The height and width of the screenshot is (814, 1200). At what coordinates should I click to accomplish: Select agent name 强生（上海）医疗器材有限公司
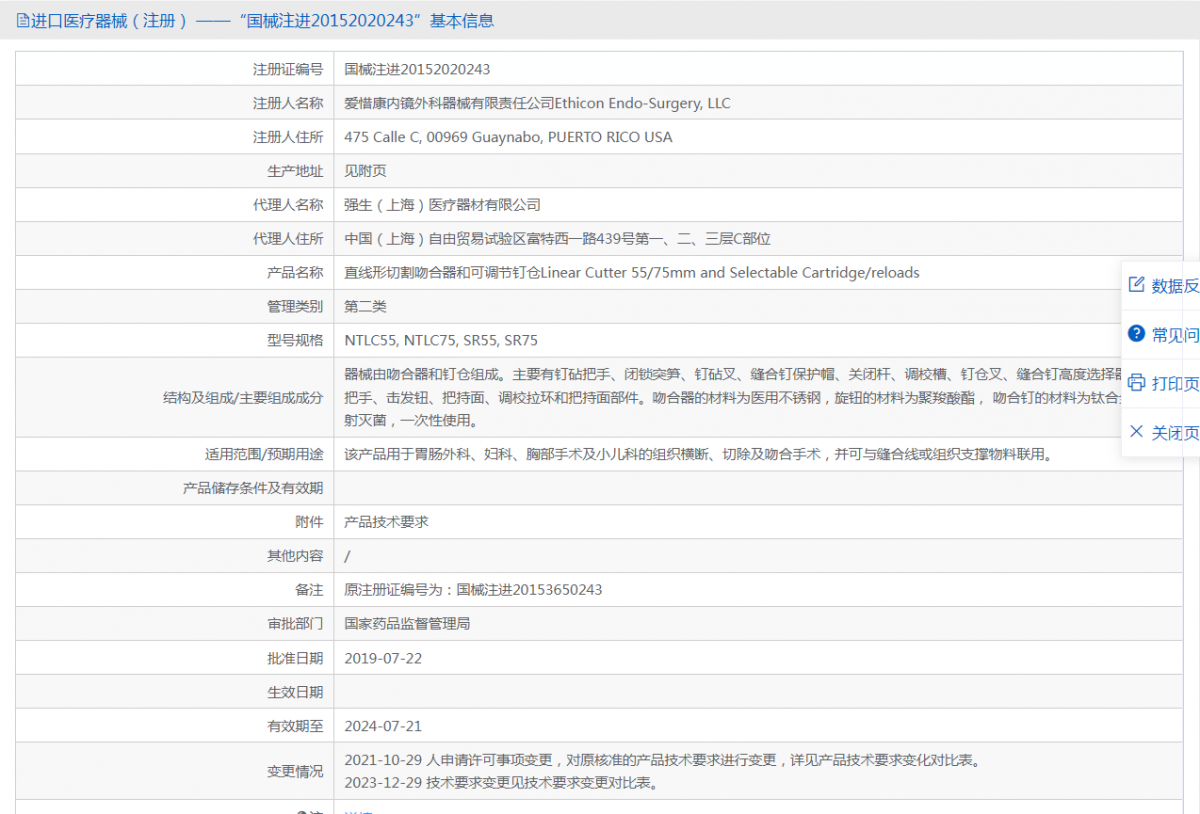click(x=442, y=205)
